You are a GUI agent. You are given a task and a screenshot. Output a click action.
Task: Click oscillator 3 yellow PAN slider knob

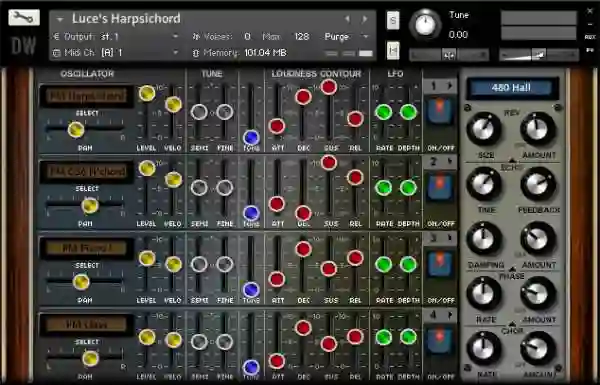[x=81, y=282]
